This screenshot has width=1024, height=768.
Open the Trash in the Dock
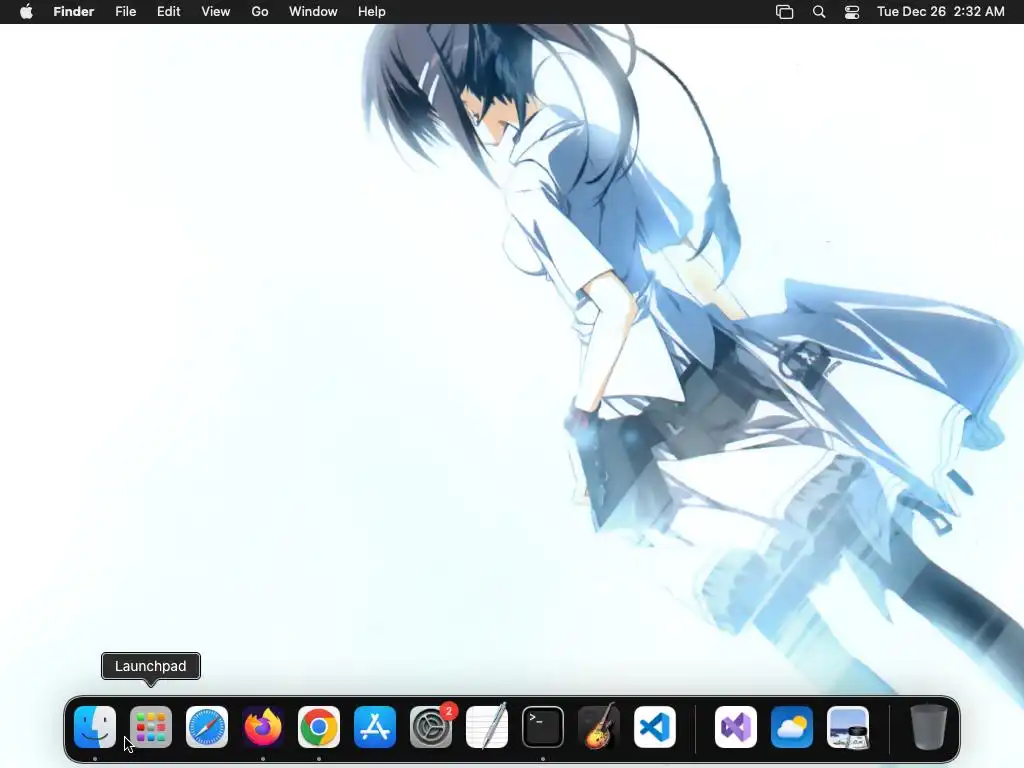(929, 727)
